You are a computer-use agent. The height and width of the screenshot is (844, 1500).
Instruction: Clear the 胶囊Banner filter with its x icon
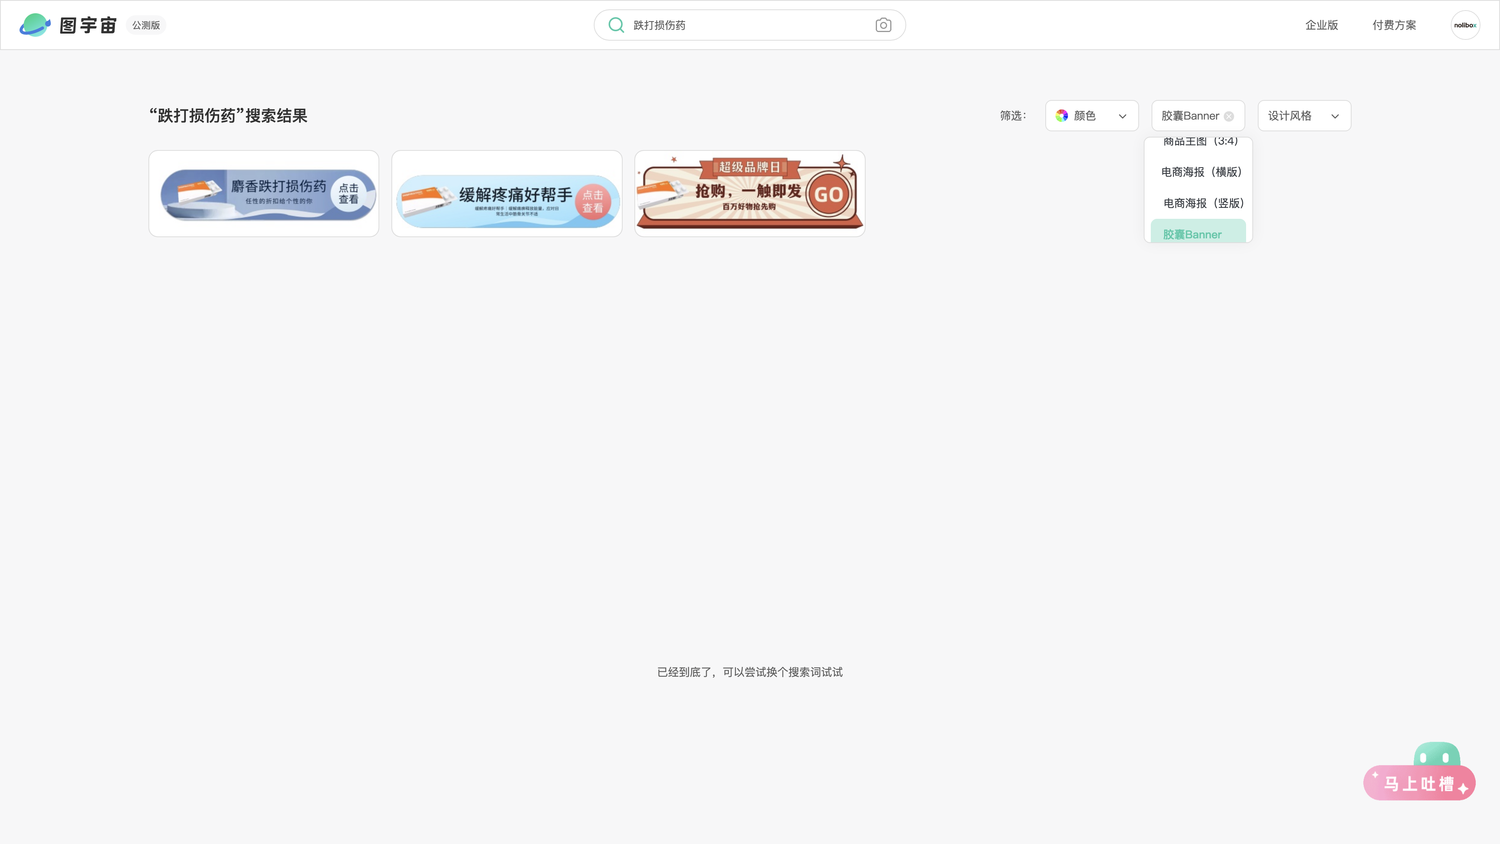(x=1229, y=116)
